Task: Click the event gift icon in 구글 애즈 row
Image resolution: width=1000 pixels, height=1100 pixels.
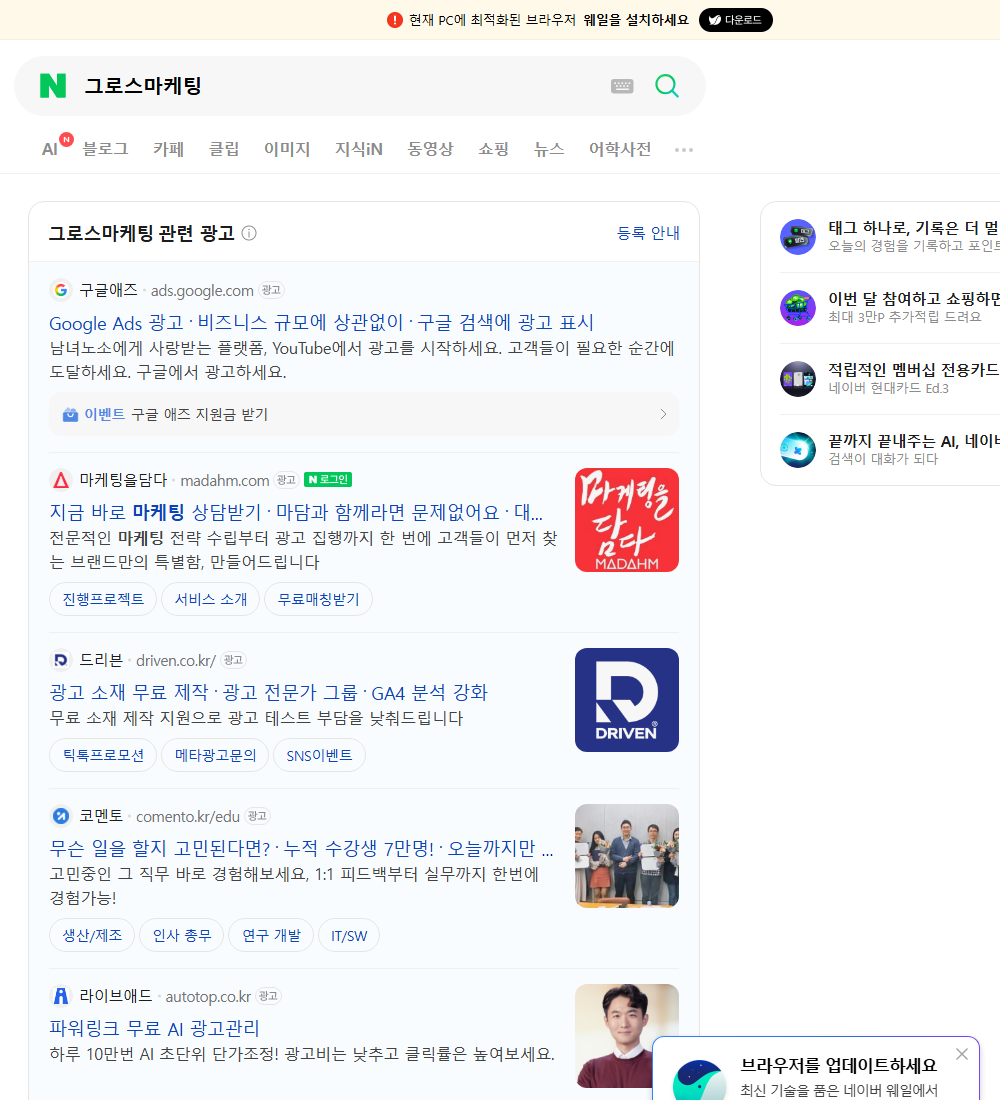Action: pos(70,415)
